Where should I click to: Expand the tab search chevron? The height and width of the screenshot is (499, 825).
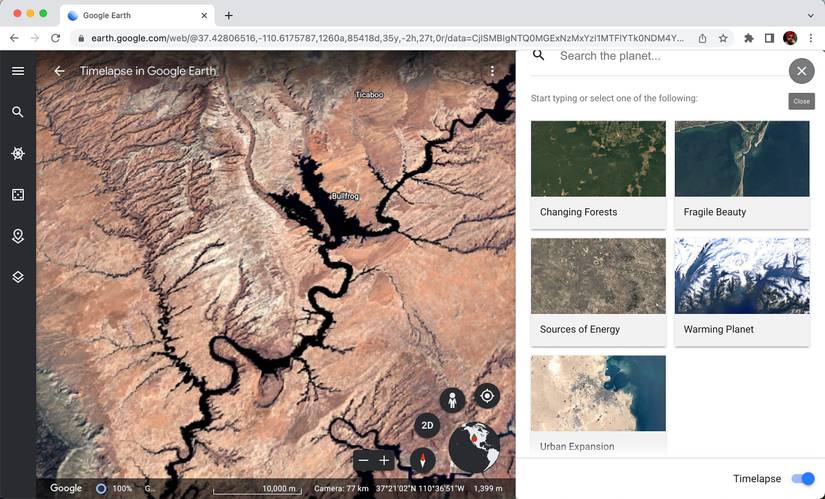click(810, 15)
